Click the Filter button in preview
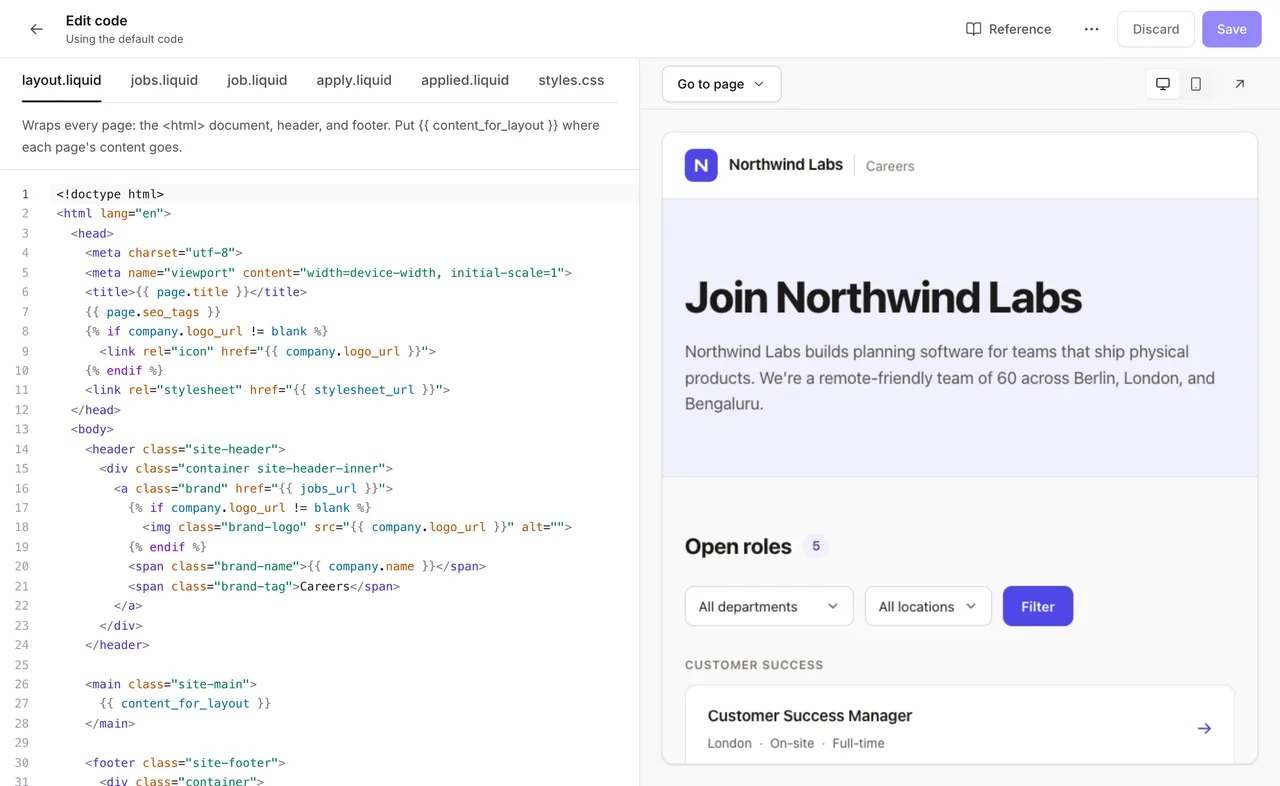The width and height of the screenshot is (1280, 786). 1038,606
